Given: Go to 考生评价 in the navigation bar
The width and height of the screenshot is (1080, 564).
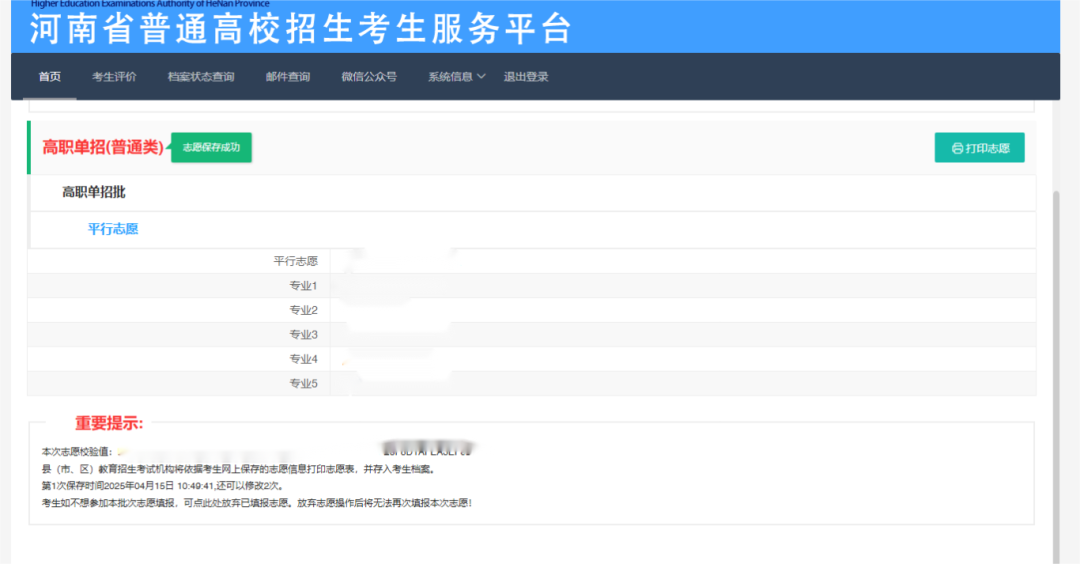Looking at the screenshot, I should tap(114, 76).
